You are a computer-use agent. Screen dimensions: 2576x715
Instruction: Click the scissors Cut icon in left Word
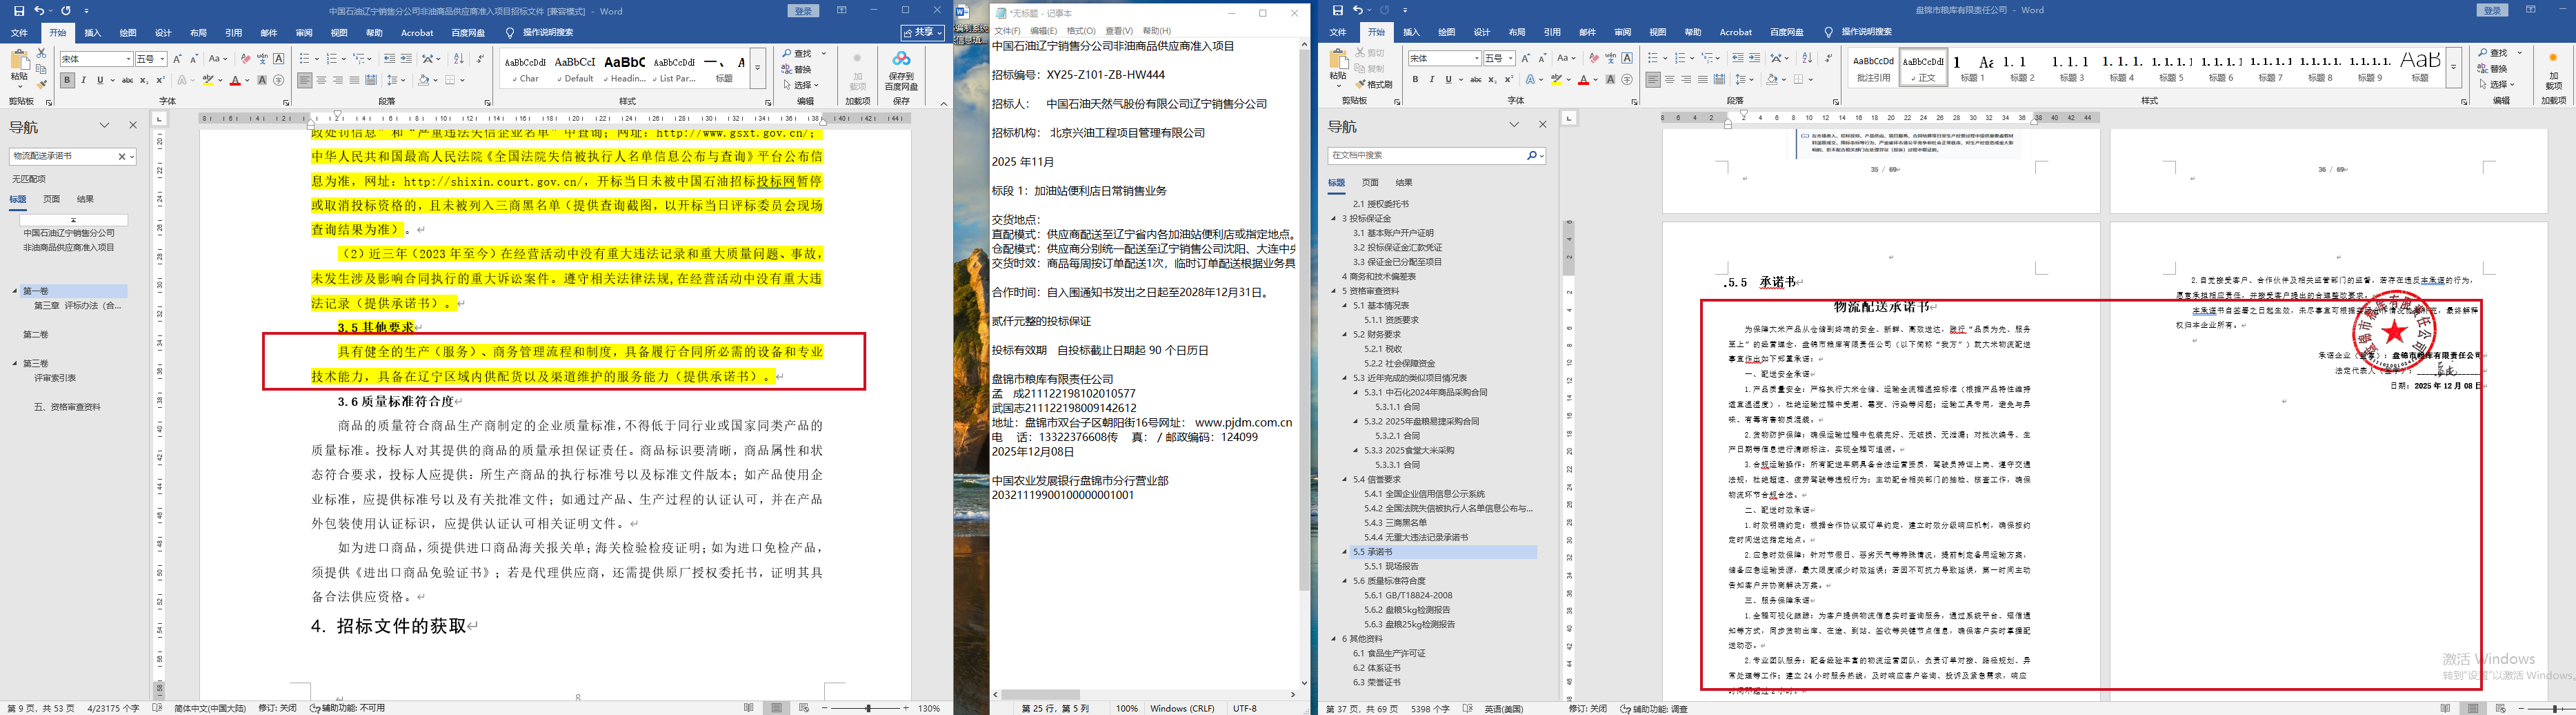coord(41,53)
